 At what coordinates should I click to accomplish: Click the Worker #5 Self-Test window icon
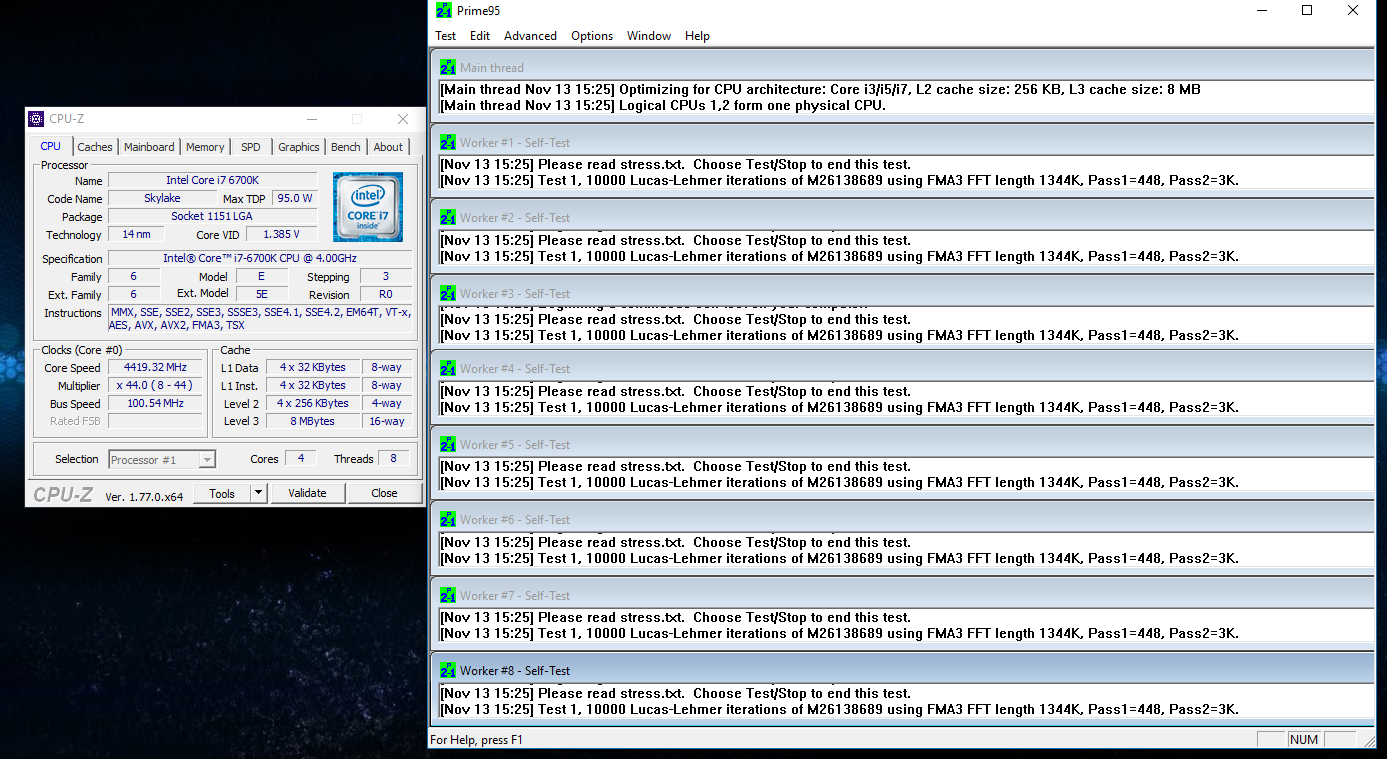pos(448,445)
